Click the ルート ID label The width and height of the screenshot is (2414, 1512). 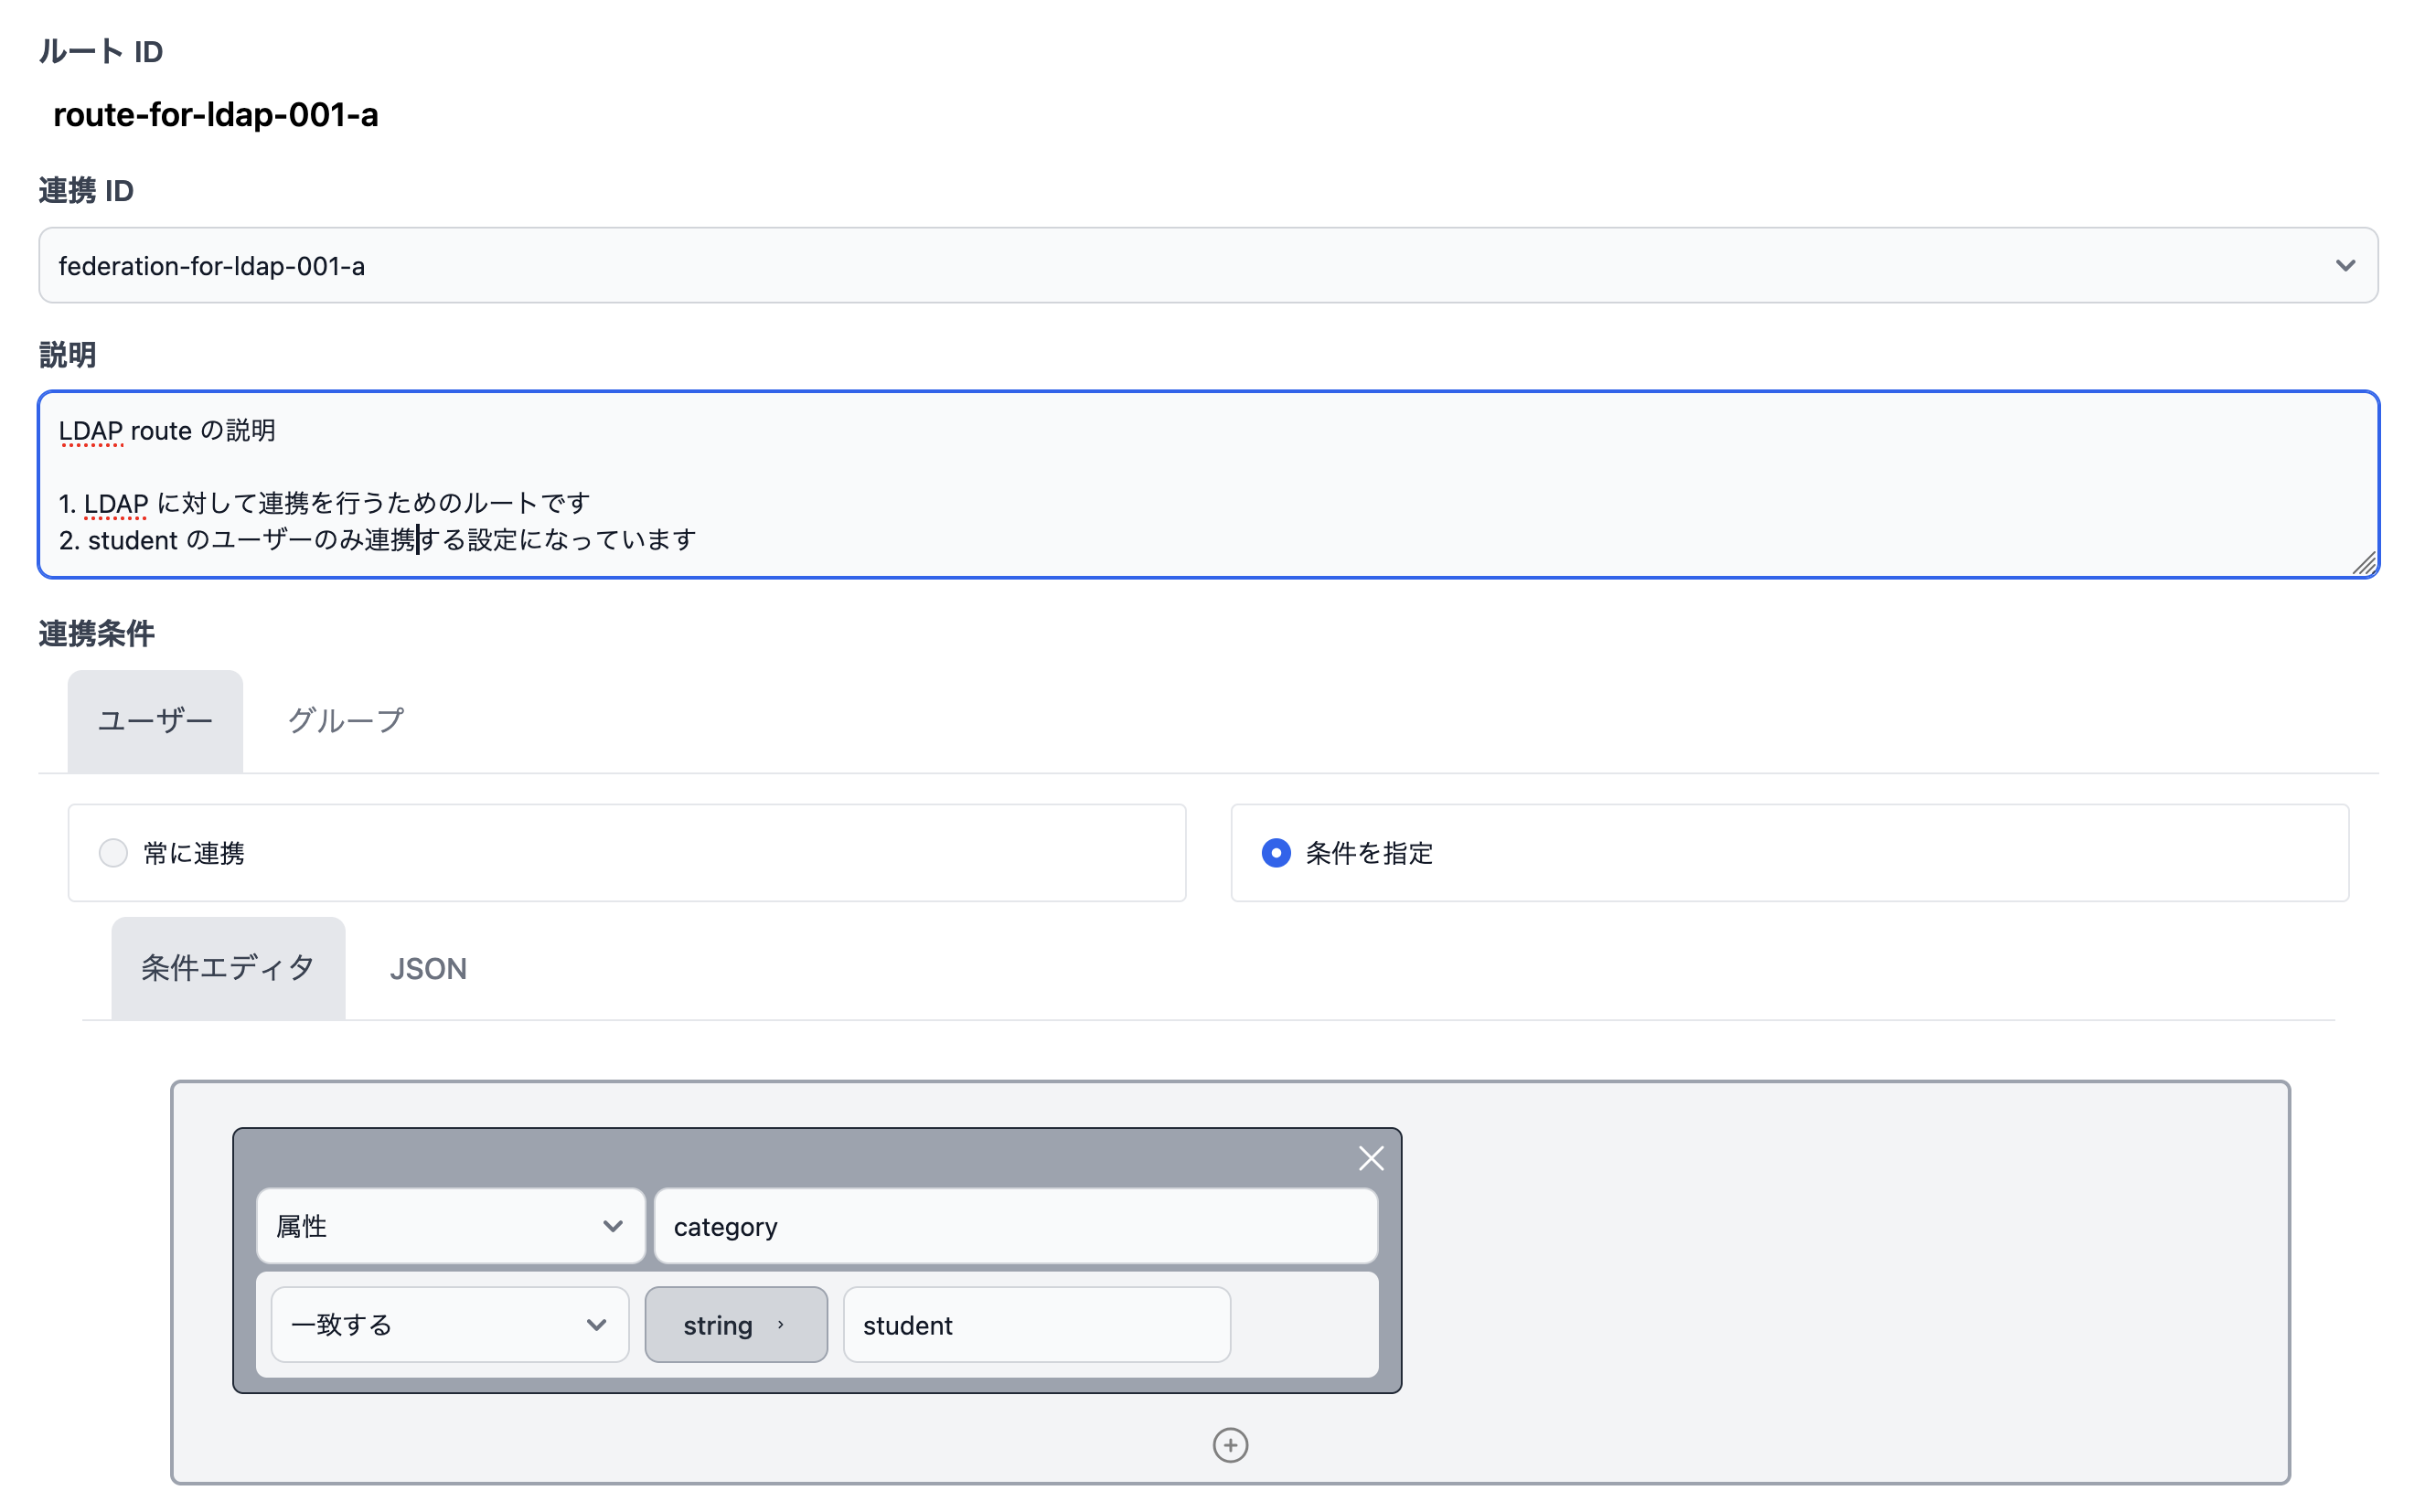(x=101, y=51)
